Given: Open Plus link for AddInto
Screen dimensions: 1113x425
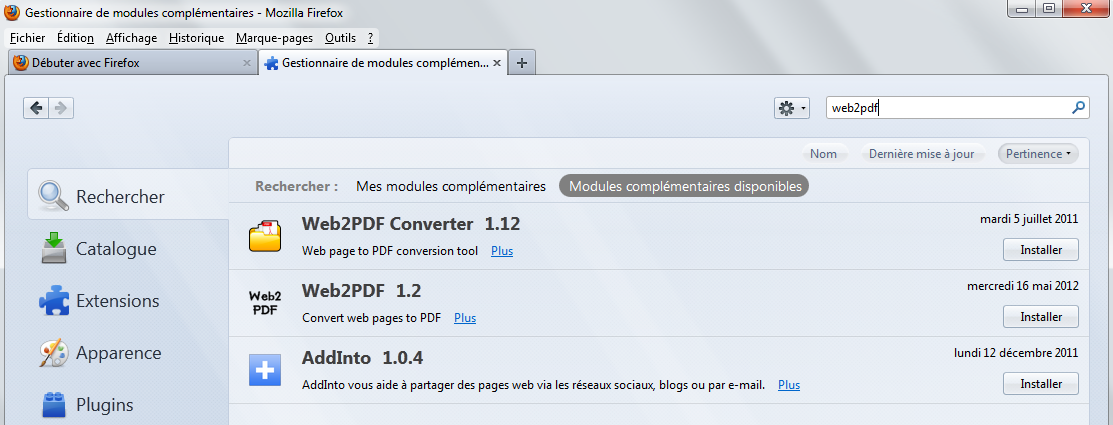Looking at the screenshot, I should click(x=789, y=385).
